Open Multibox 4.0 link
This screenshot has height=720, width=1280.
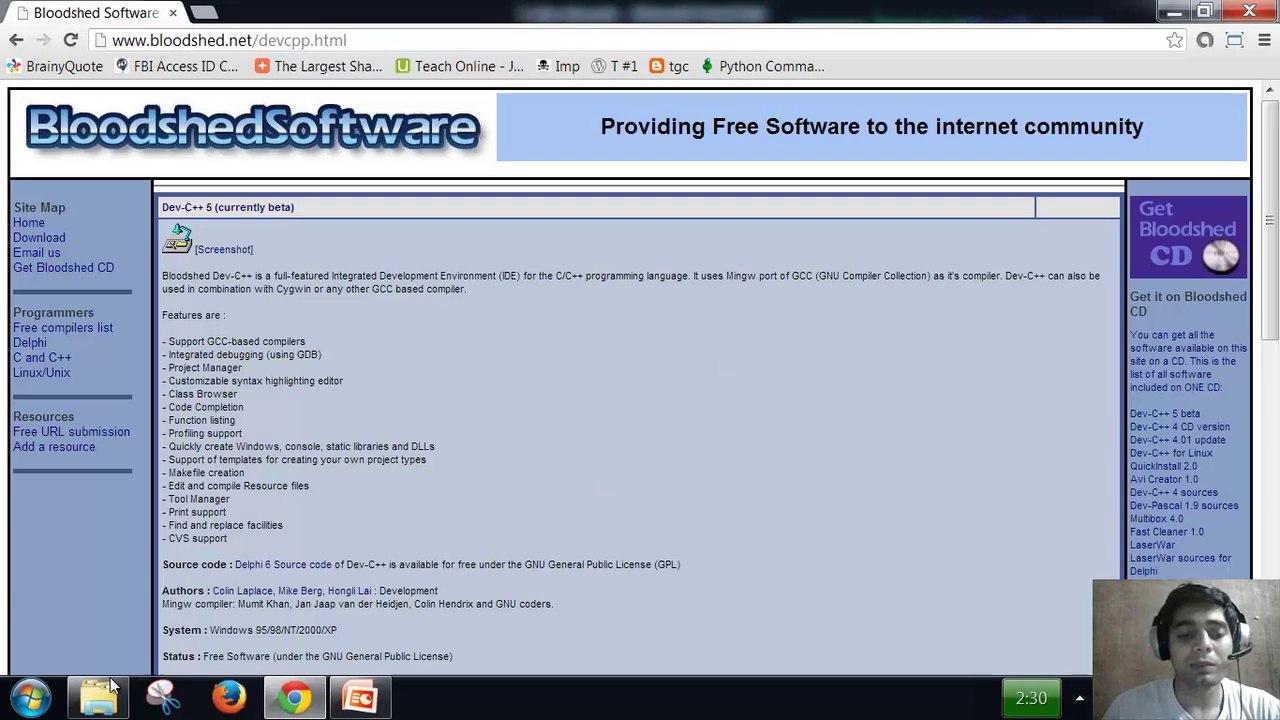coord(1157,519)
